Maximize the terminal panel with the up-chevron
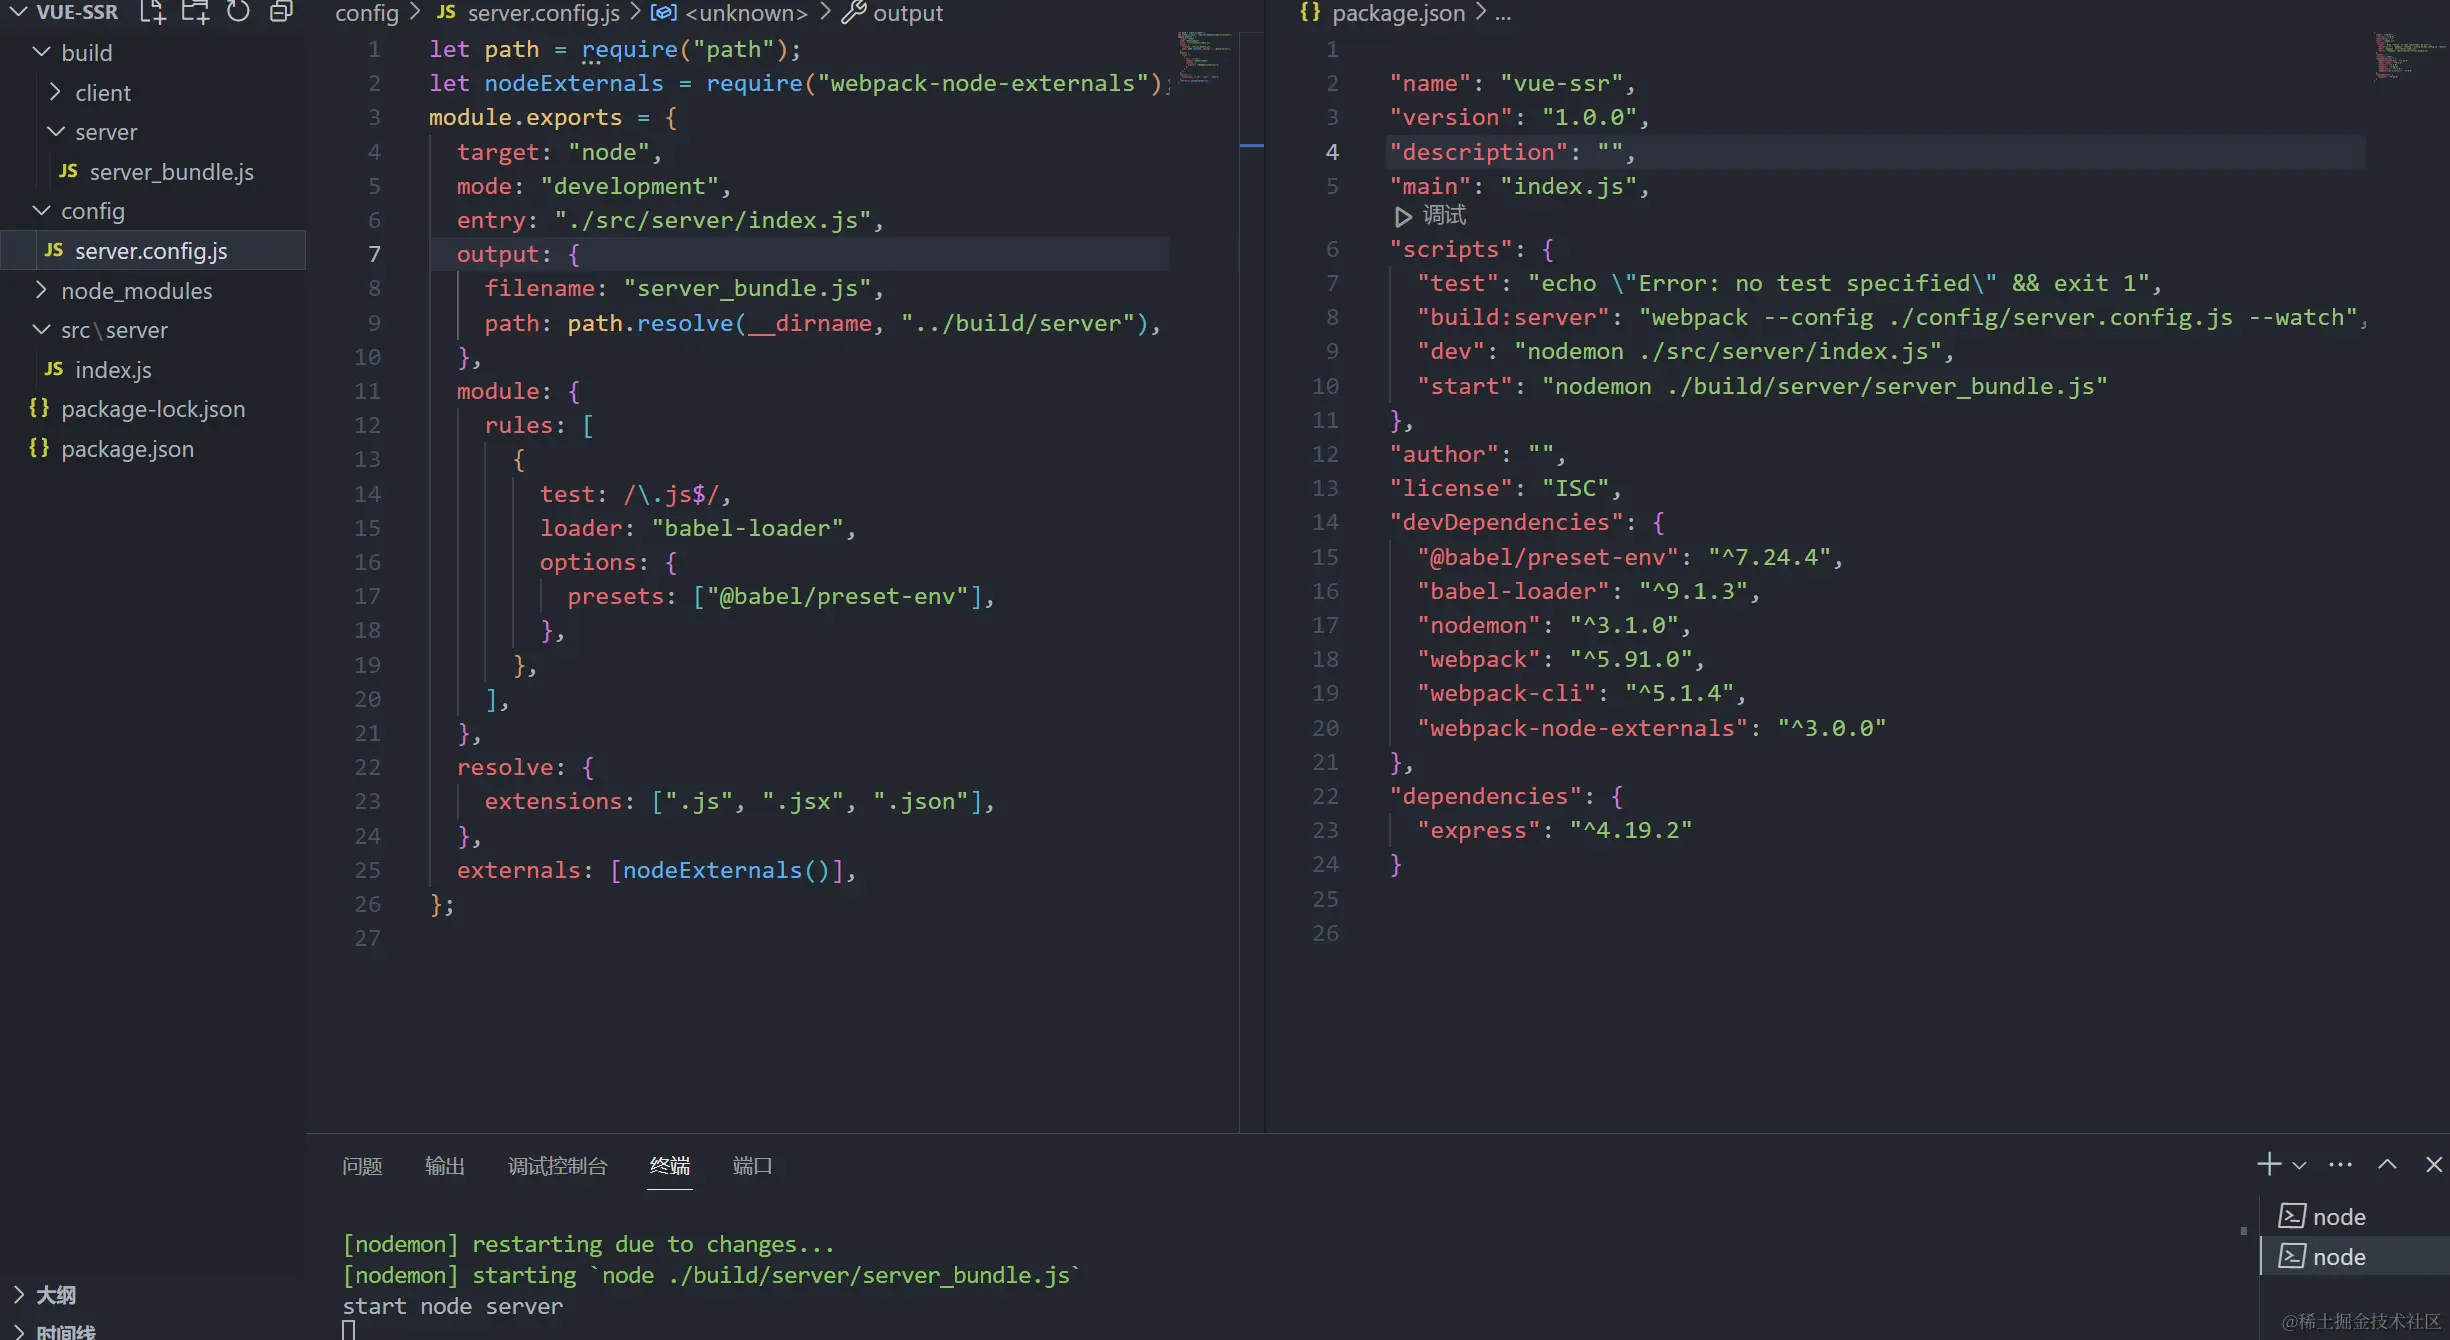This screenshot has height=1340, width=2450. (x=2387, y=1165)
